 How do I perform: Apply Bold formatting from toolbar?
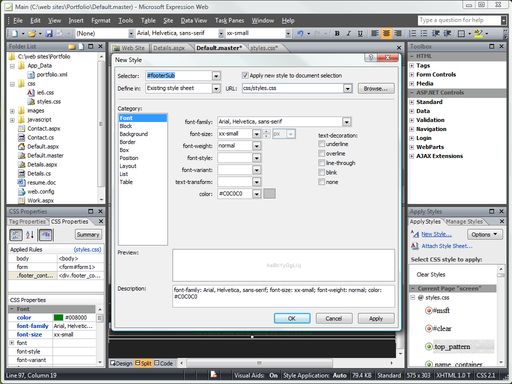coord(337,33)
